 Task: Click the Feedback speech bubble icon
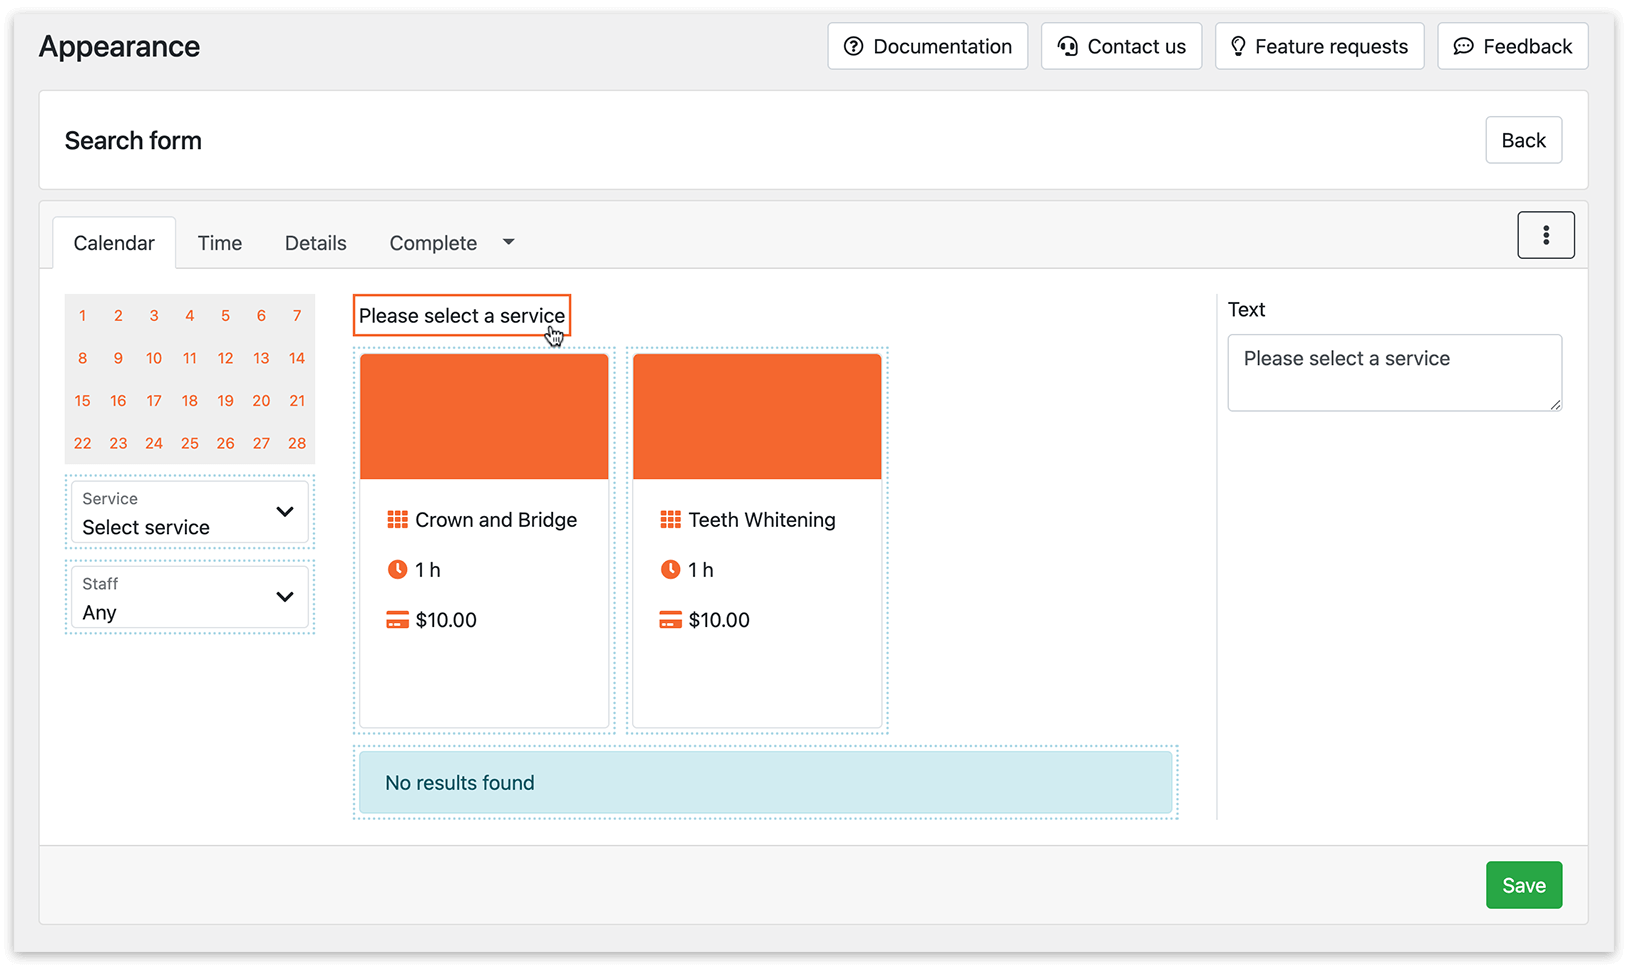pyautogui.click(x=1464, y=46)
